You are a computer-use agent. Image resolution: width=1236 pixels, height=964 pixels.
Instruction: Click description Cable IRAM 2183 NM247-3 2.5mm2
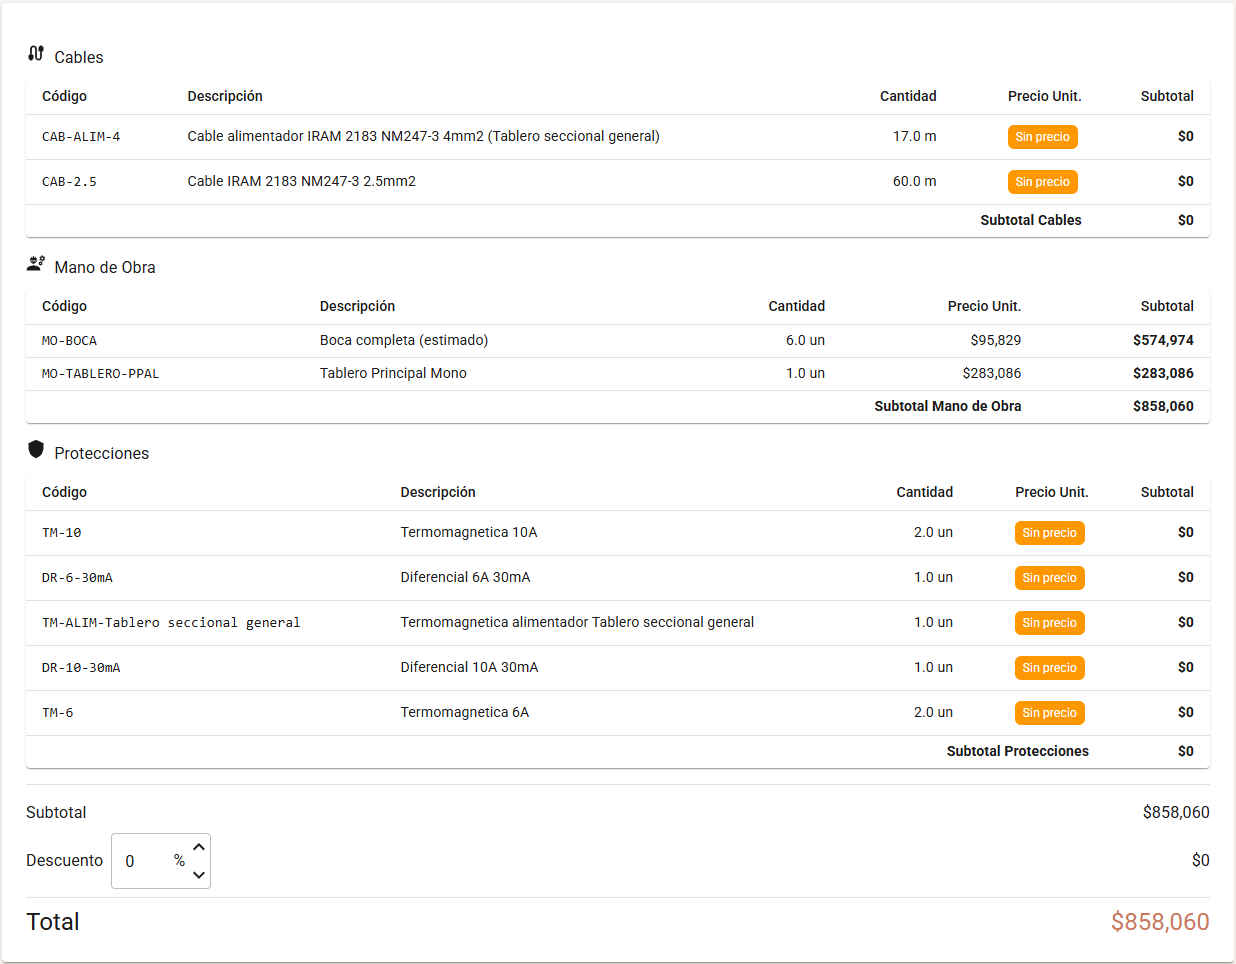(301, 181)
